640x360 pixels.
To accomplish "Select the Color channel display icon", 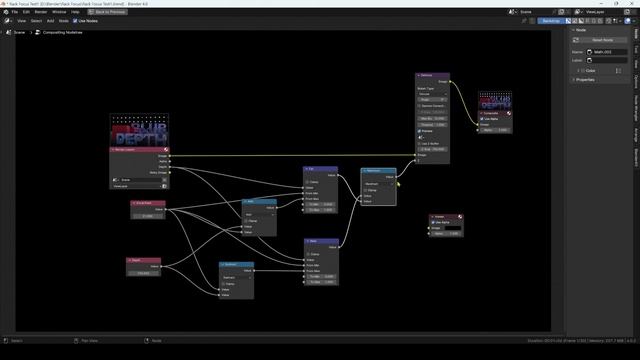I will tap(575, 21).
